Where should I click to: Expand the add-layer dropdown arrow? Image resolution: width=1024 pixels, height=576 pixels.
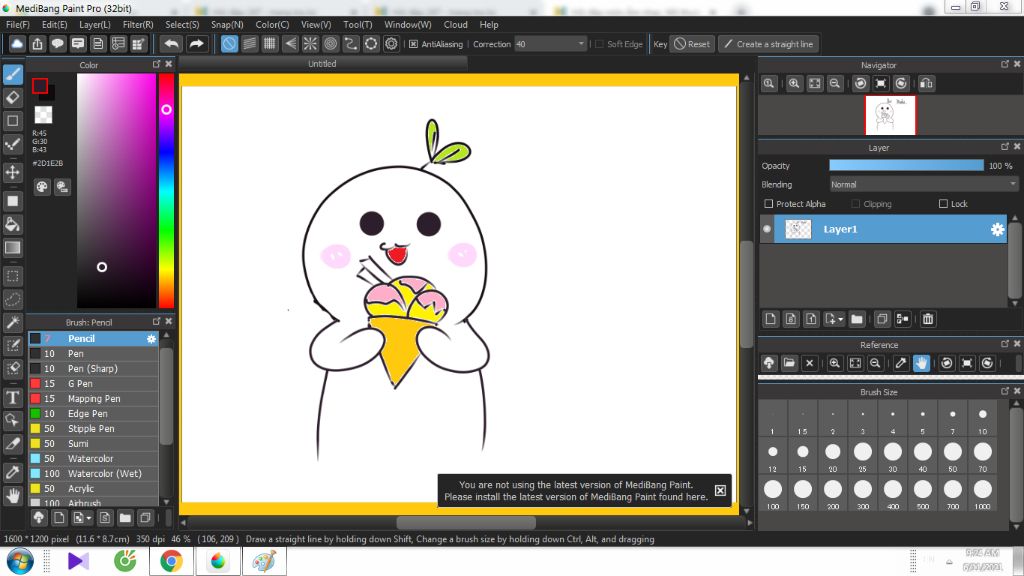tap(840, 319)
